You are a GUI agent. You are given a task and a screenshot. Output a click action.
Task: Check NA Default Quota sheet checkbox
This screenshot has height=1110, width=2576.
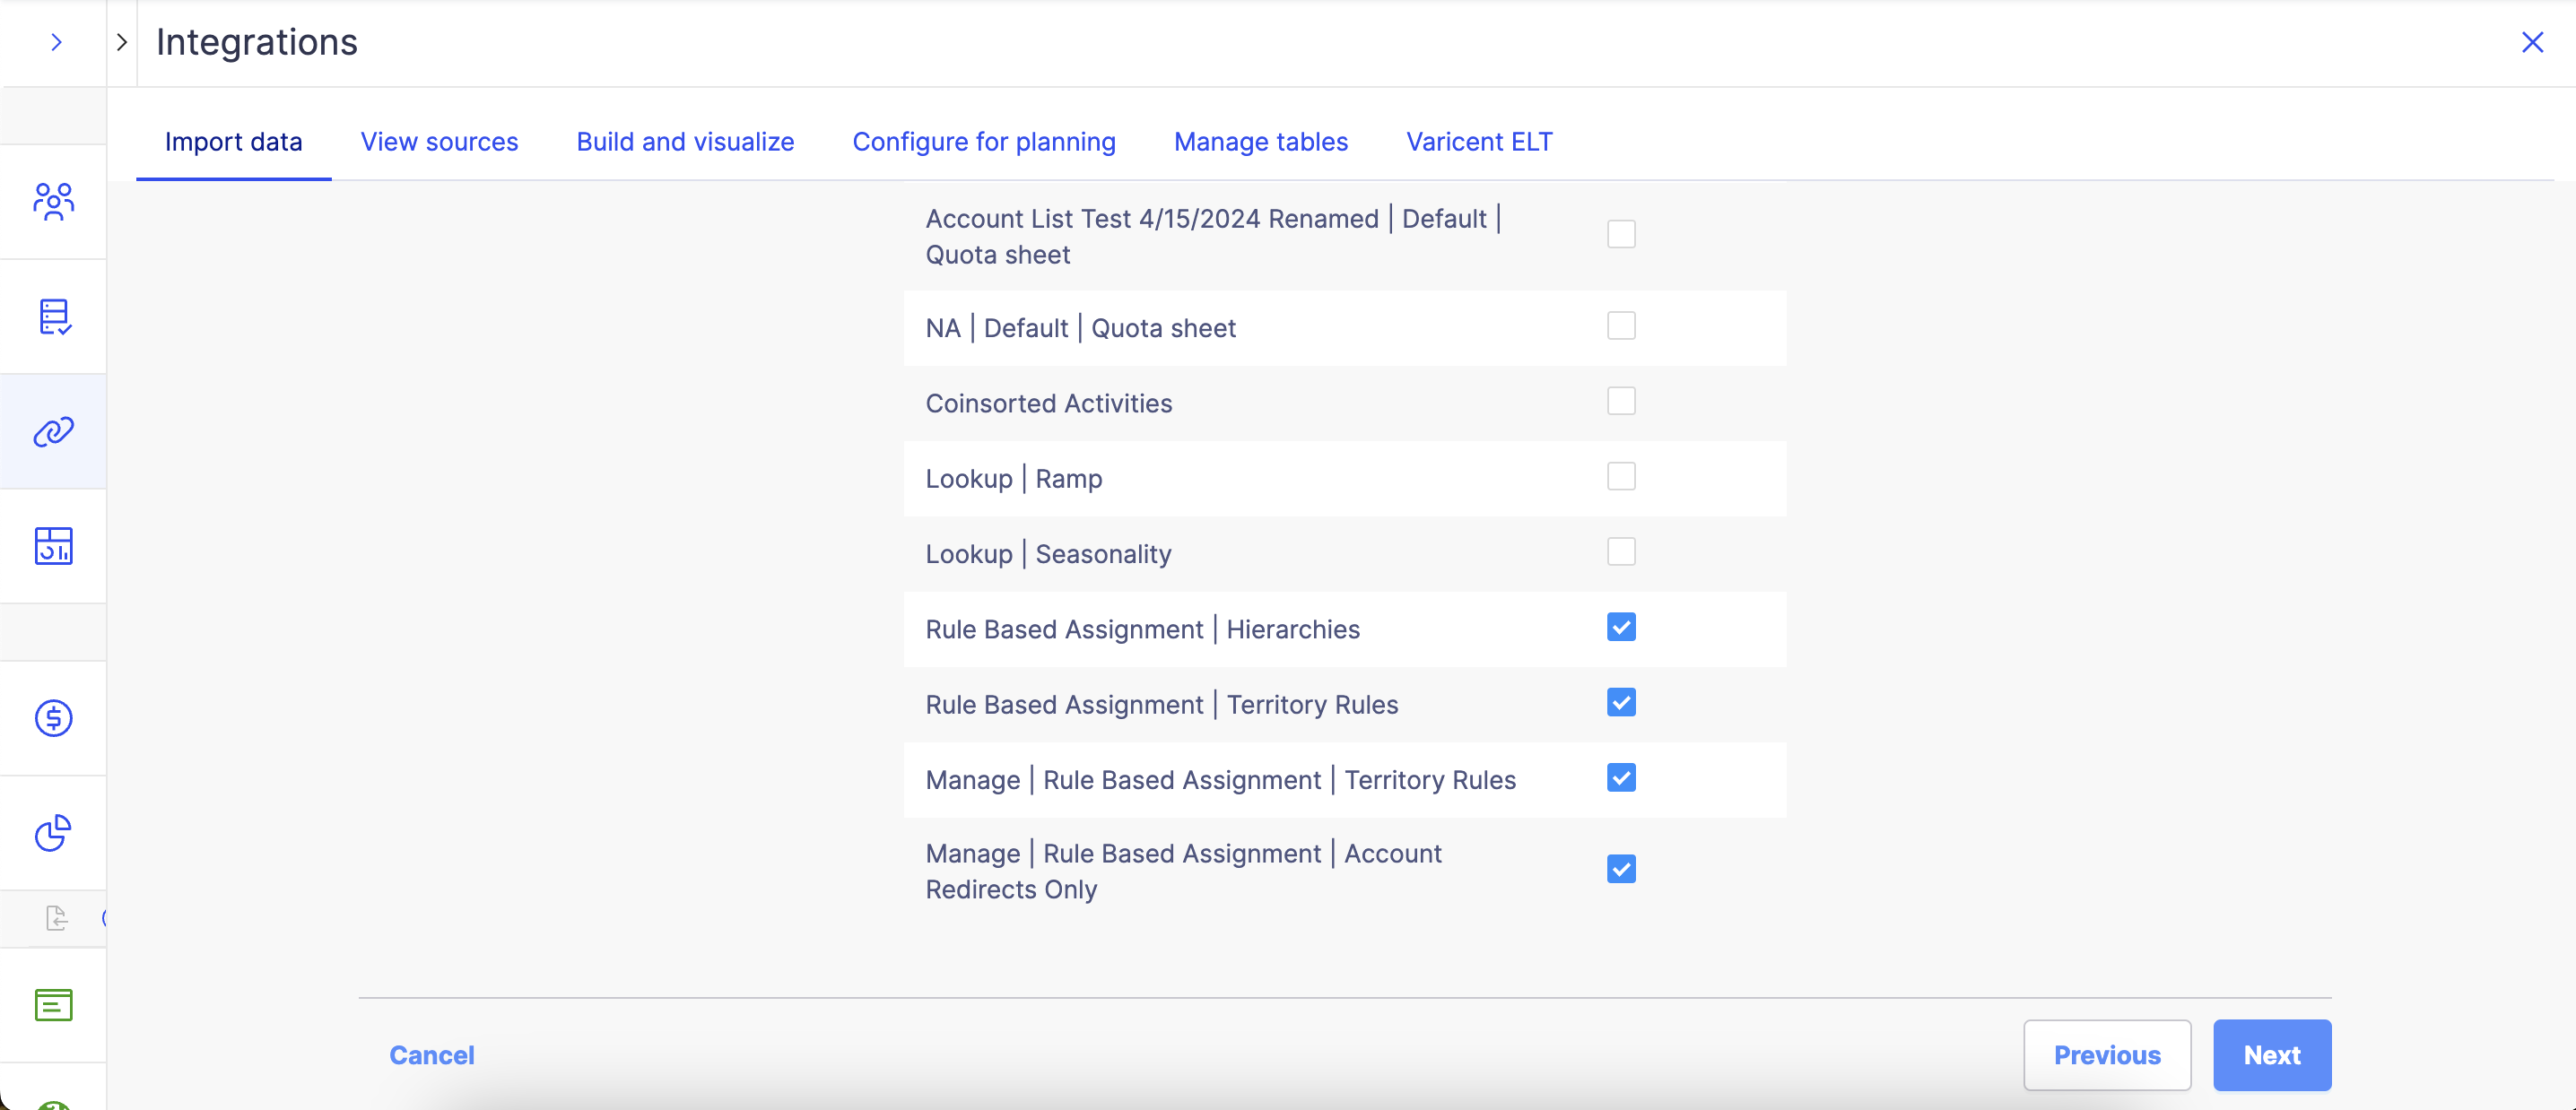tap(1621, 326)
